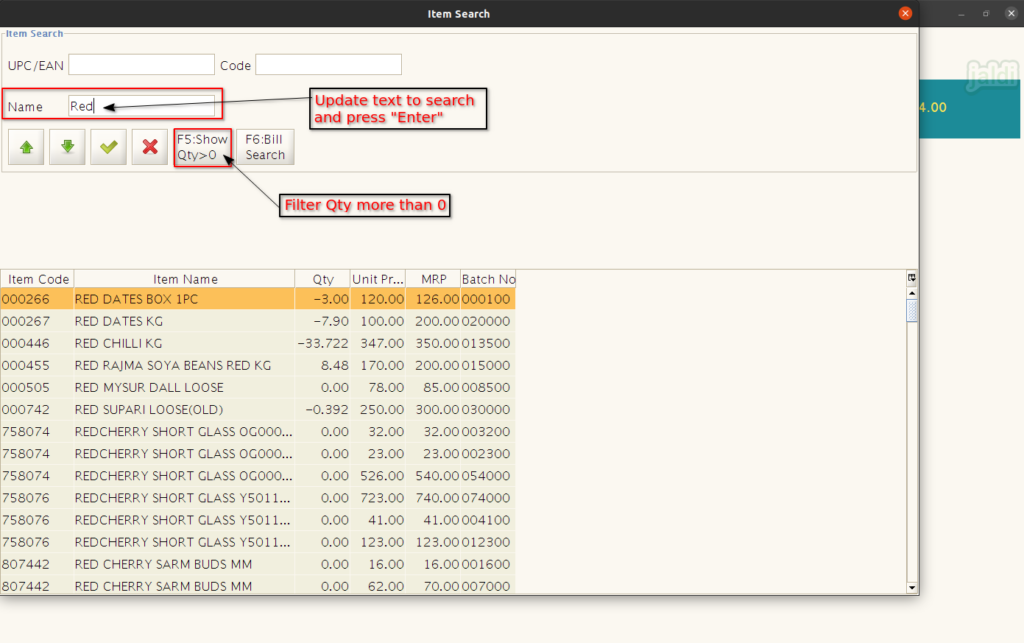Click batch number 074000
This screenshot has width=1024, height=643.
click(x=488, y=498)
